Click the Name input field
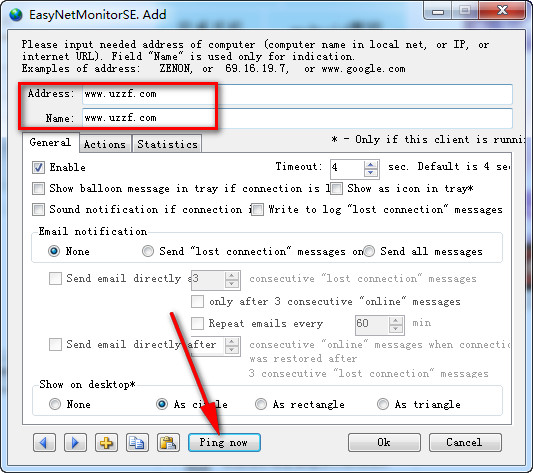Screen dimensions: 533x473 tap(297, 118)
